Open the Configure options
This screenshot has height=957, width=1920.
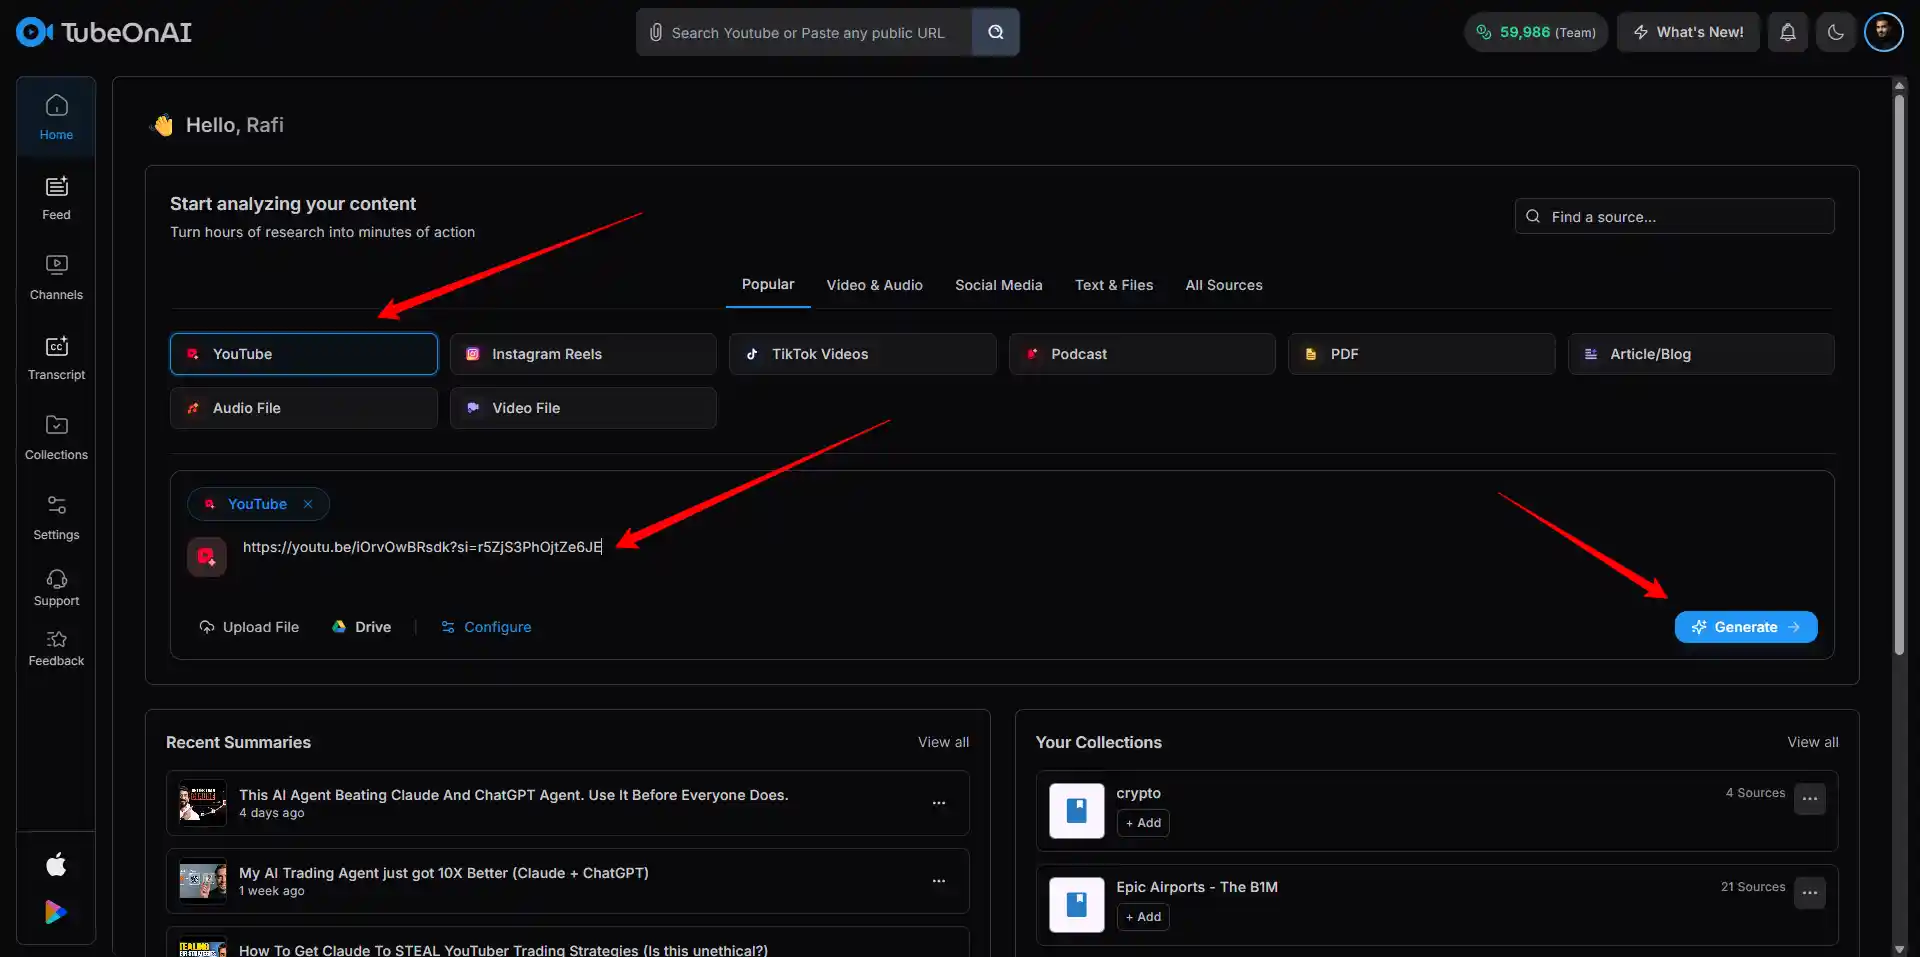click(x=486, y=627)
